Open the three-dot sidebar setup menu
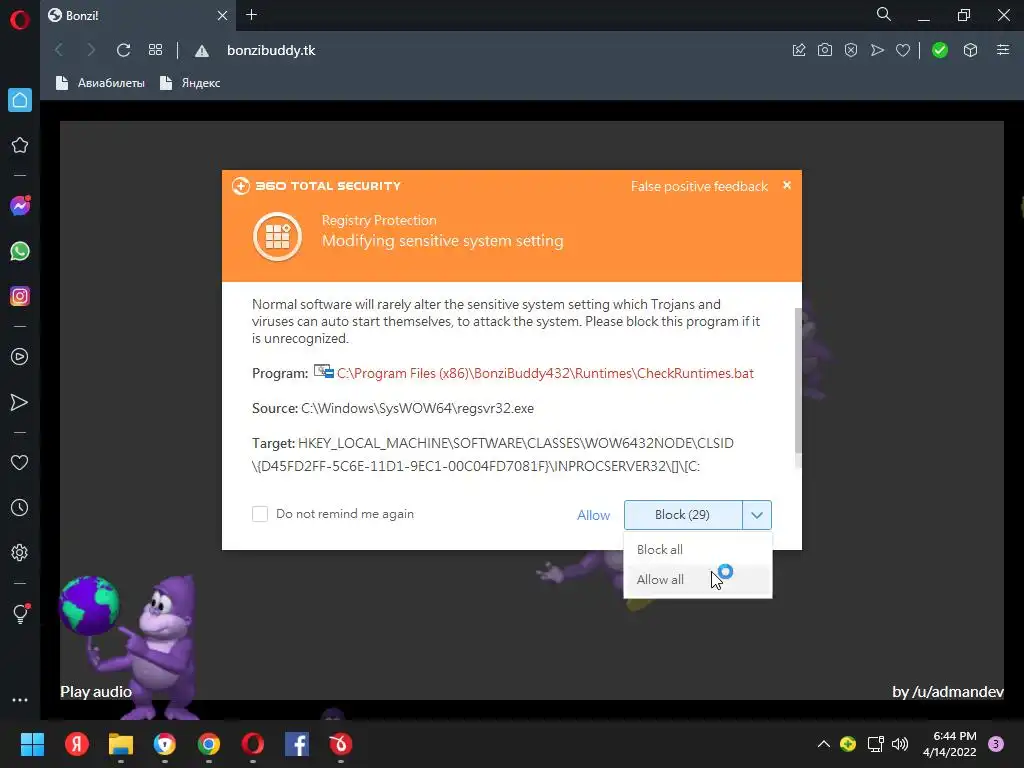 tap(20, 699)
